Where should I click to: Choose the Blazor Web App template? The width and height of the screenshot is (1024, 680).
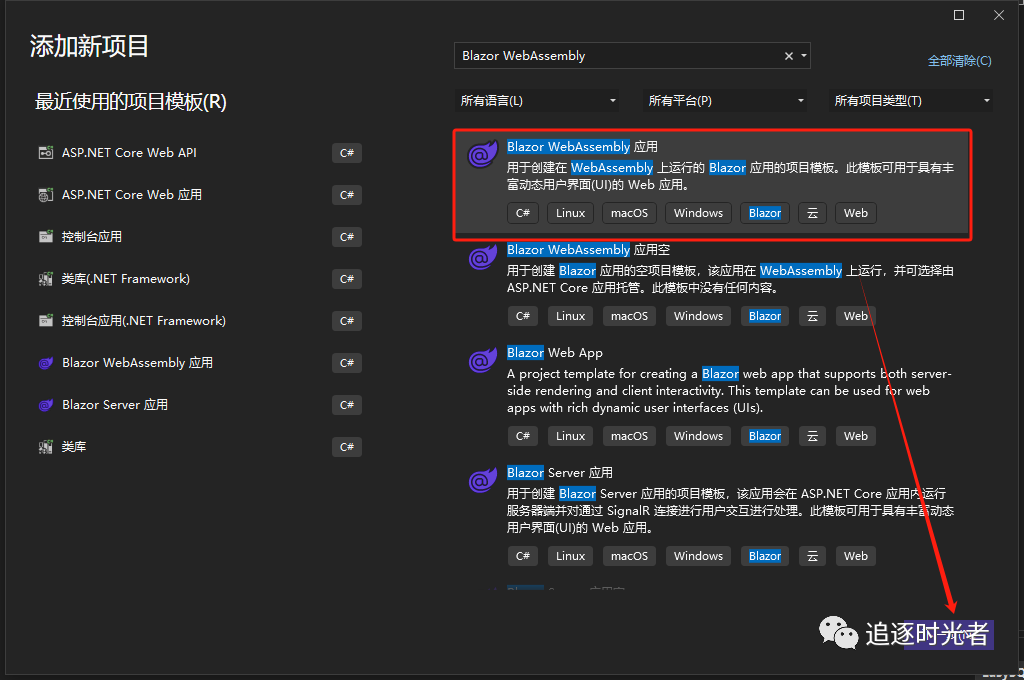pos(554,353)
